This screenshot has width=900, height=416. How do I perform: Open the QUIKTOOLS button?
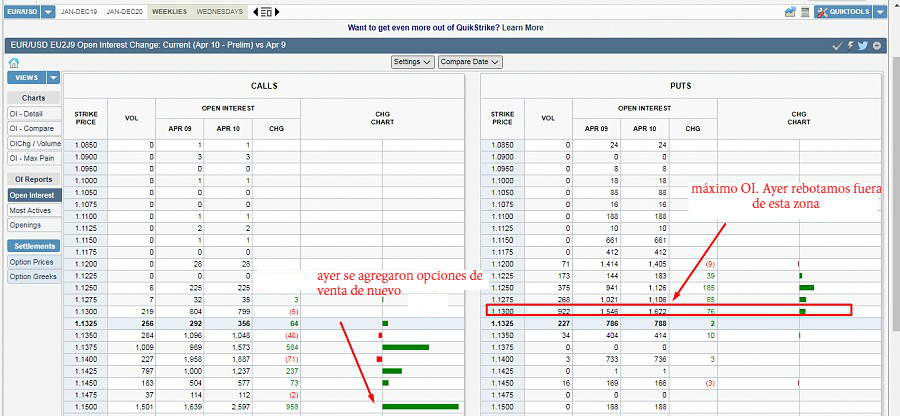click(x=843, y=11)
